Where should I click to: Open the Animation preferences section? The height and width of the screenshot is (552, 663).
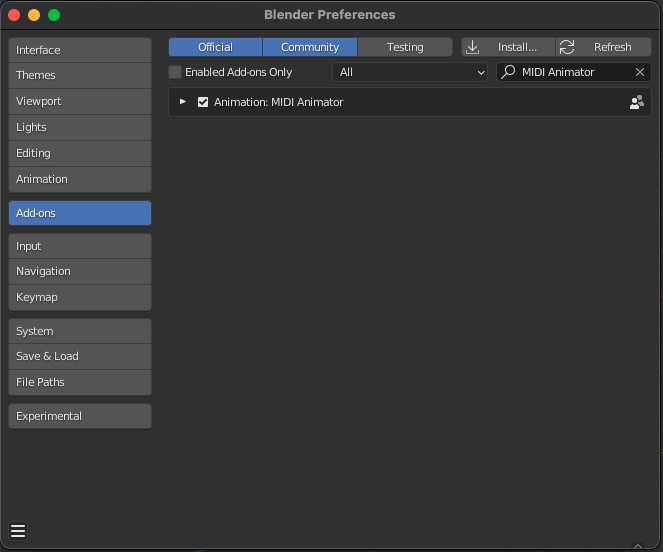(80, 179)
